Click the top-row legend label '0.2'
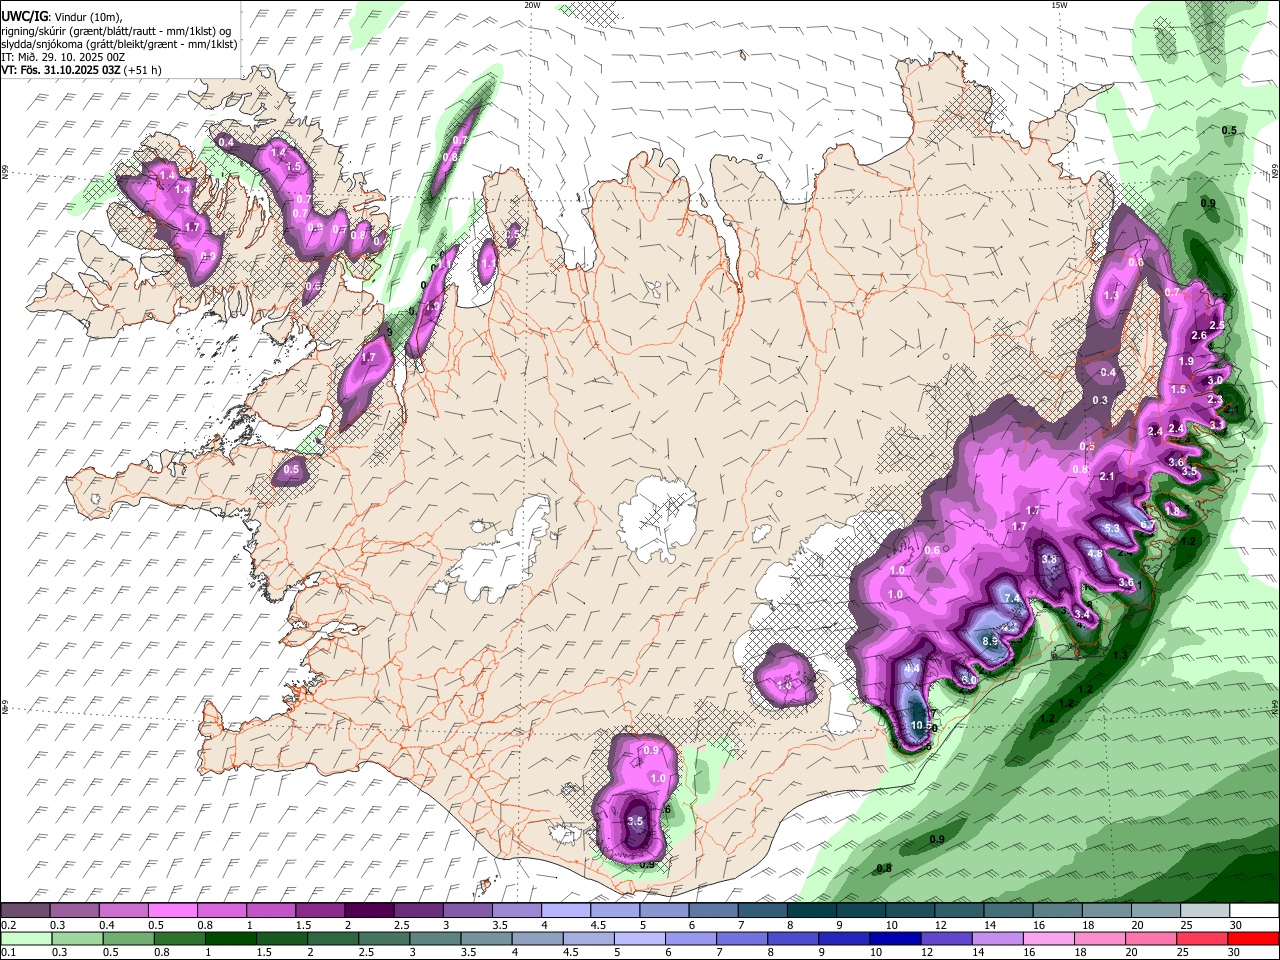Image resolution: width=1280 pixels, height=960 pixels. pos(9,925)
